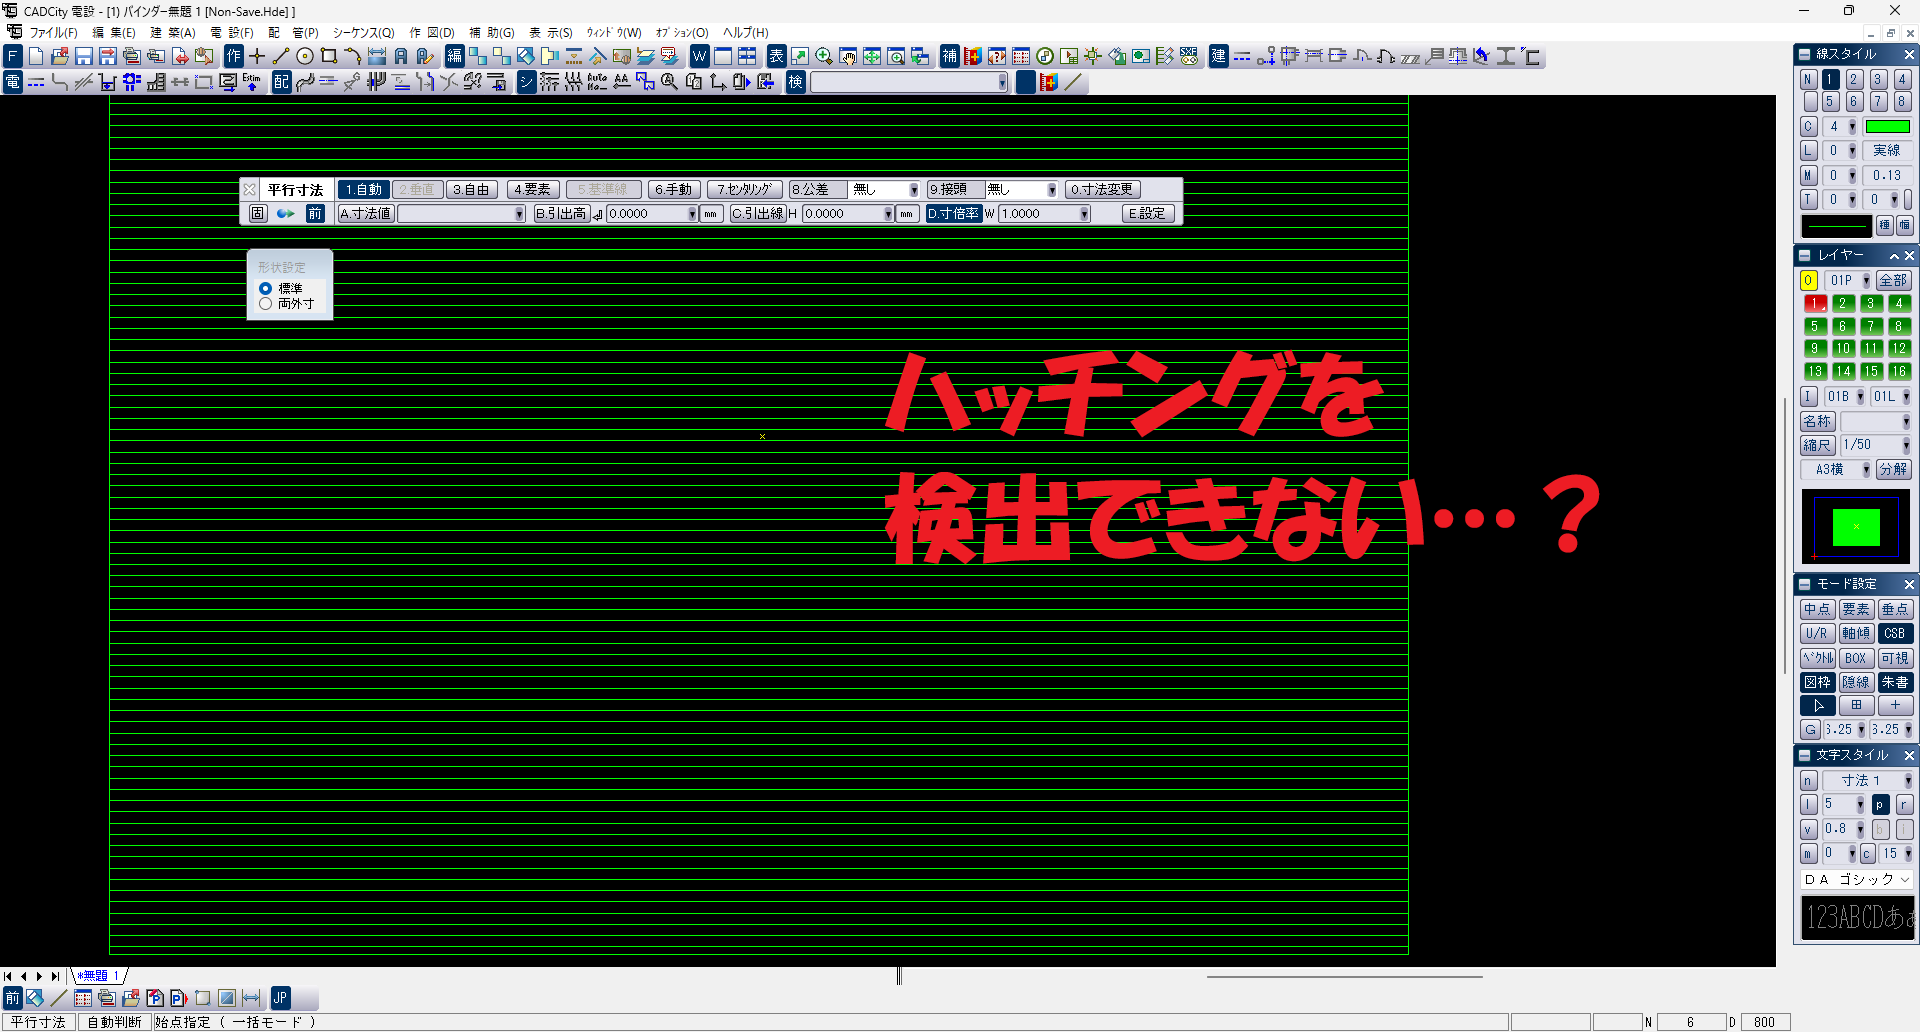Click the 0.寸法変更 button
The image size is (1920, 1032).
coord(1102,189)
